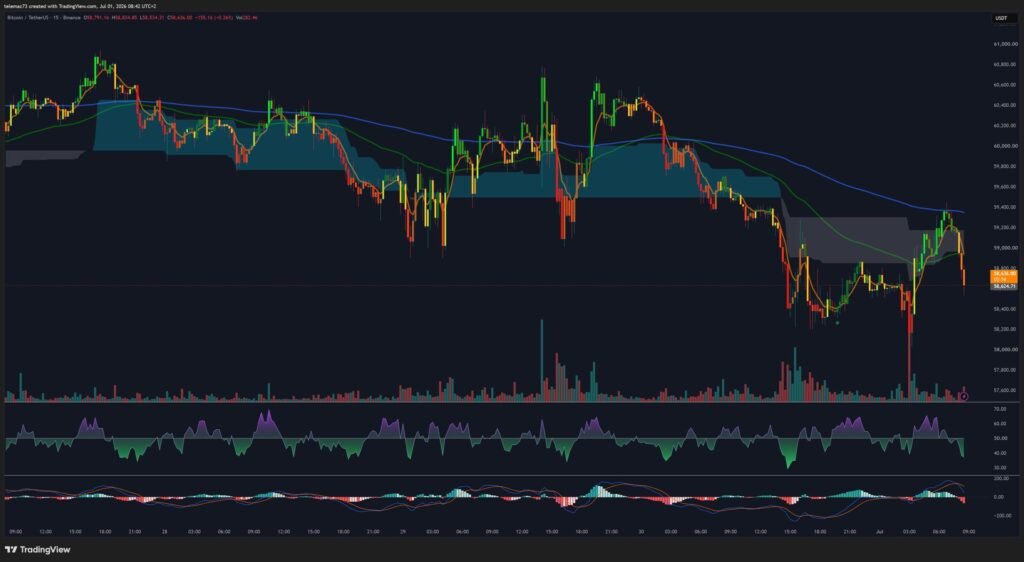The height and width of the screenshot is (562, 1024).
Task: Click the 59,400.00 price axis label
Action: point(1004,207)
